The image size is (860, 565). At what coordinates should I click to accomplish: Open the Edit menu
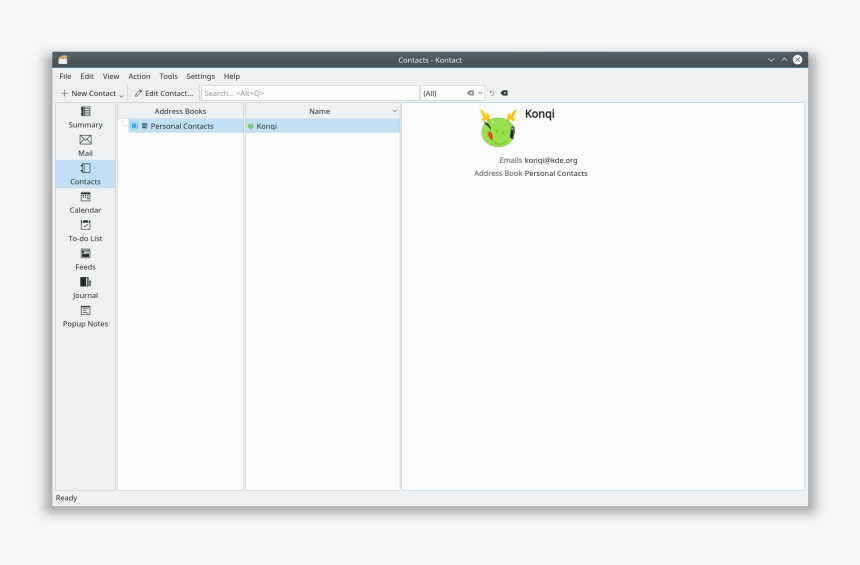click(87, 76)
